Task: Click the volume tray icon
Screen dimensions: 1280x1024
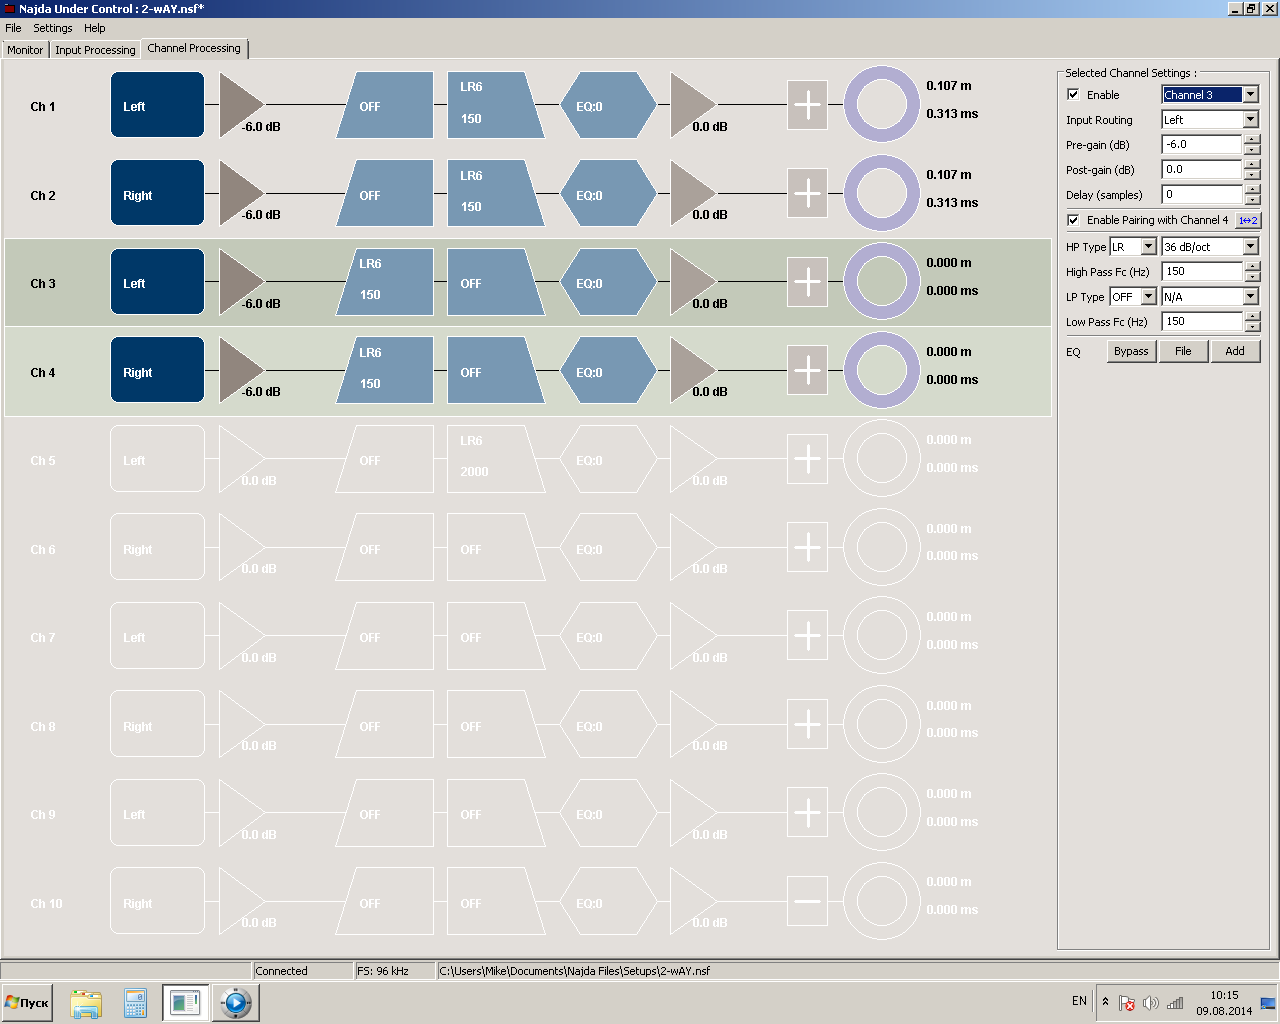Action: coord(1151,1003)
